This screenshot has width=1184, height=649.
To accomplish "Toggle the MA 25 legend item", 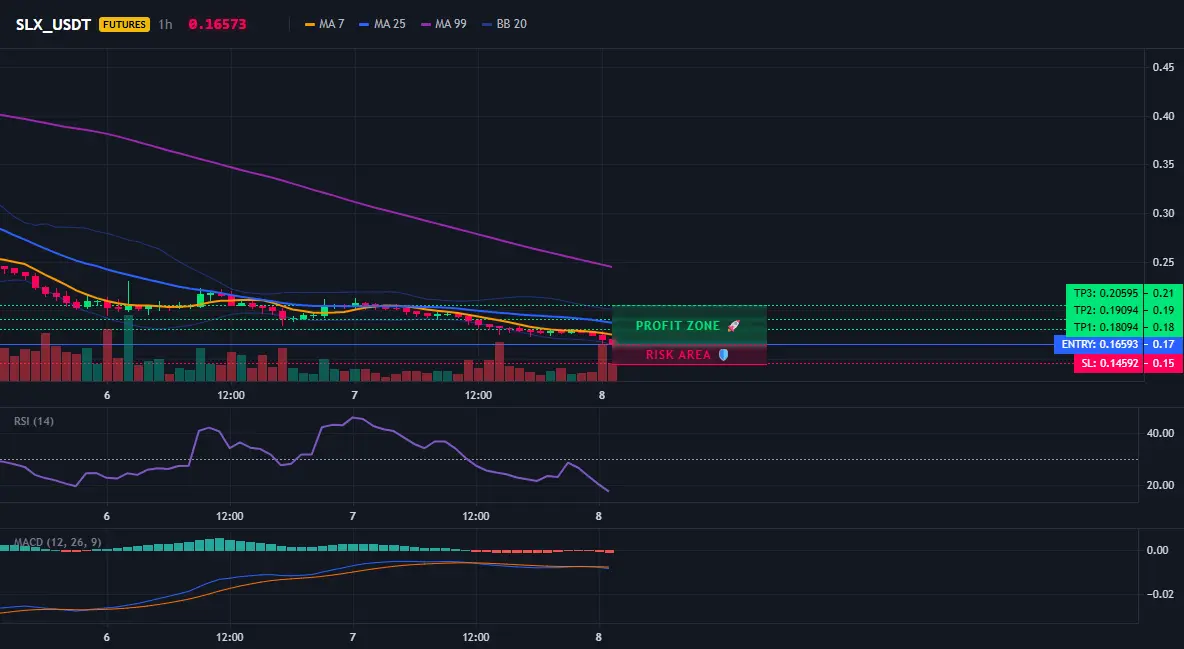I will tap(383, 24).
